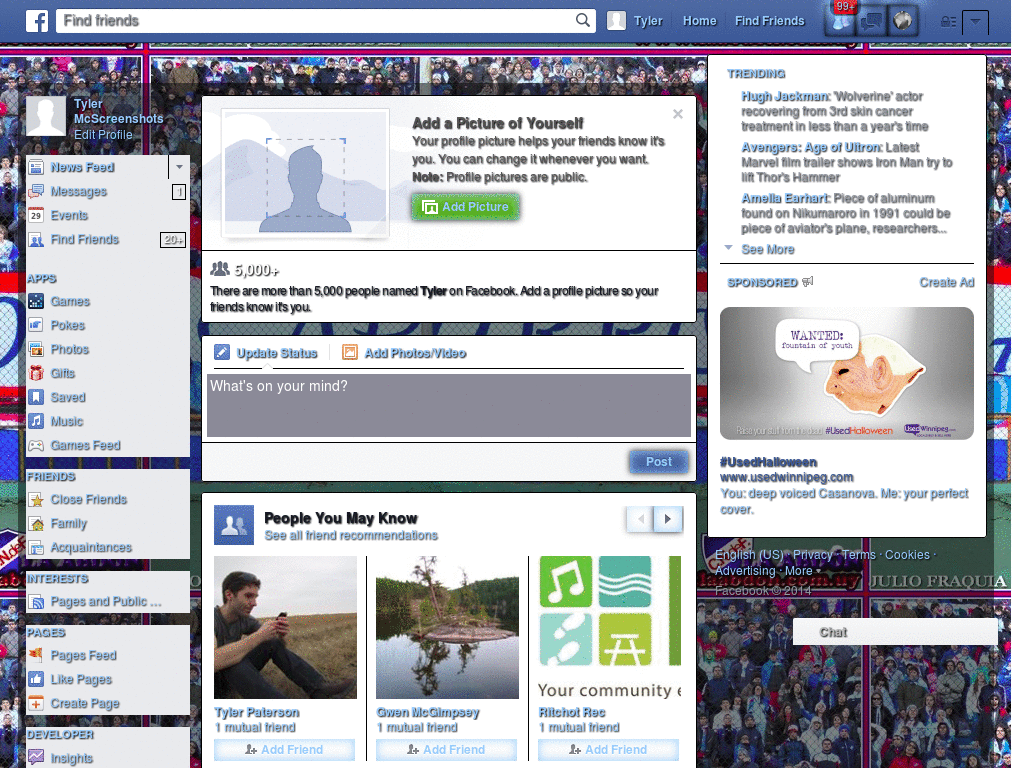Open Messages in the sidebar
The height and width of the screenshot is (768, 1024).
pos(78,191)
